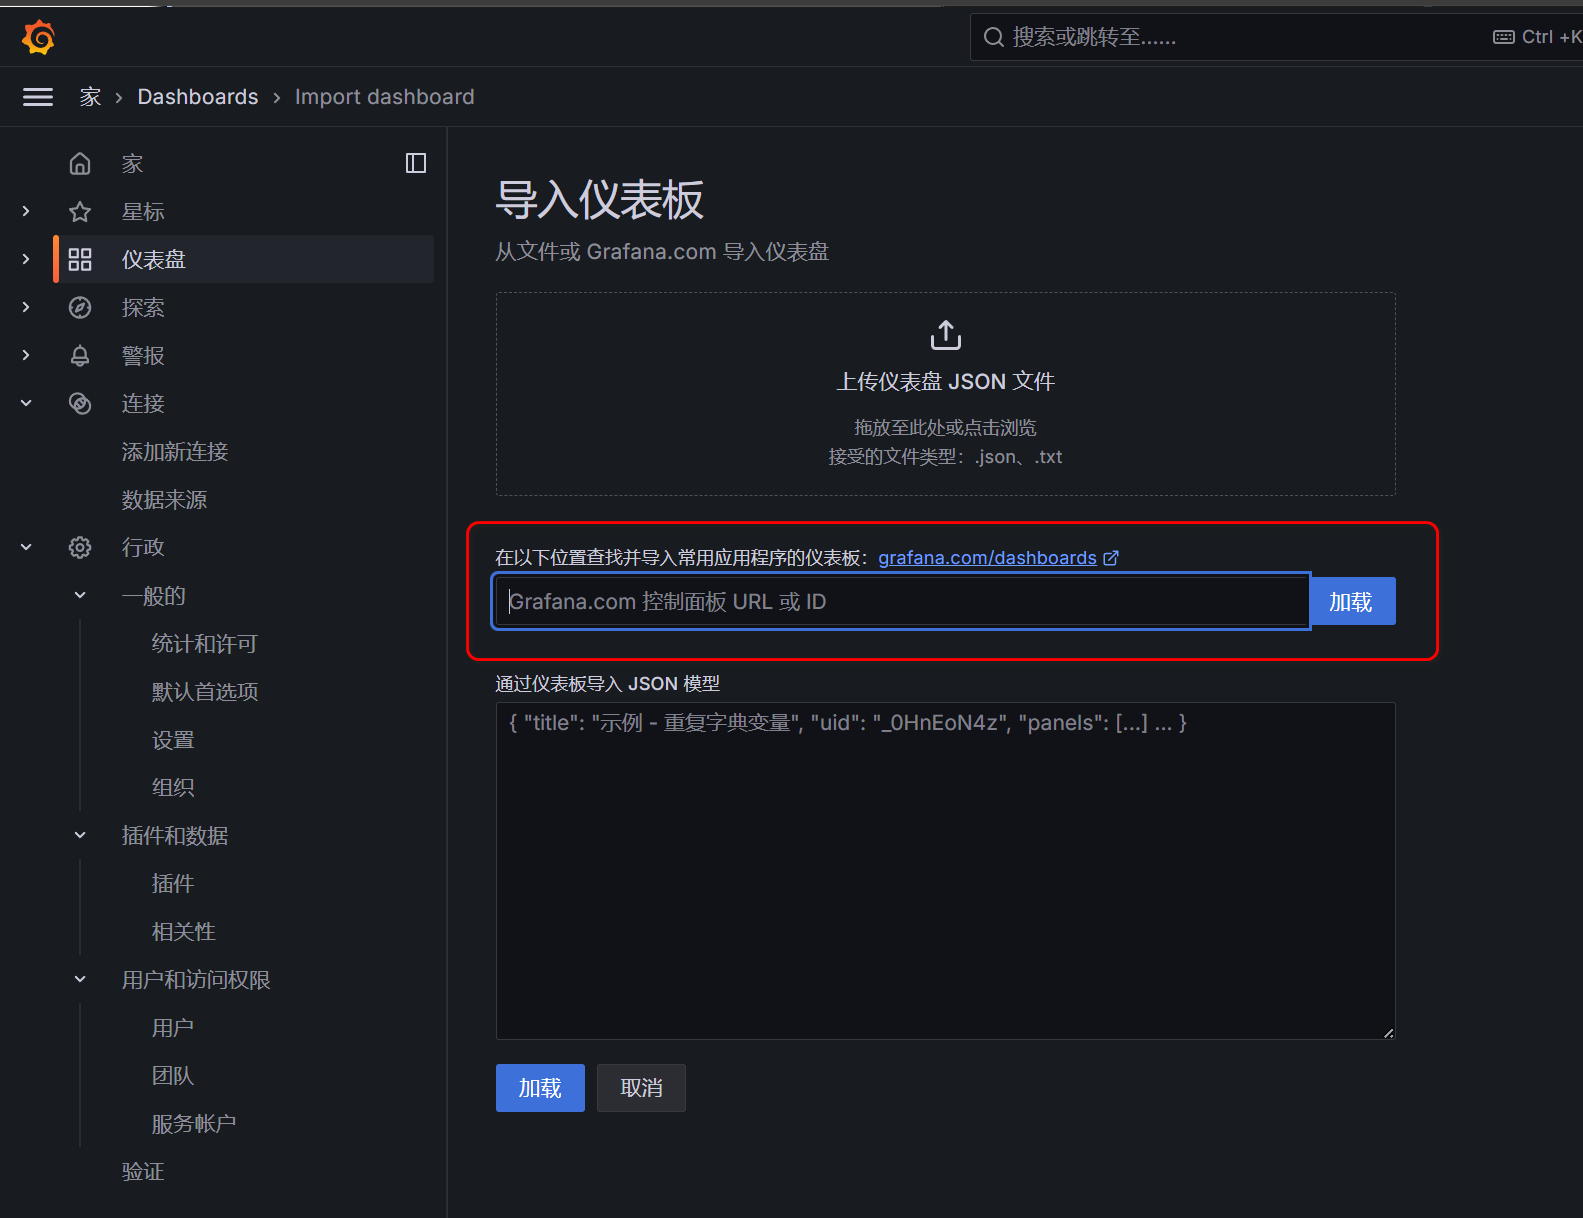Open 团队 in the sidebar

[x=173, y=1075]
